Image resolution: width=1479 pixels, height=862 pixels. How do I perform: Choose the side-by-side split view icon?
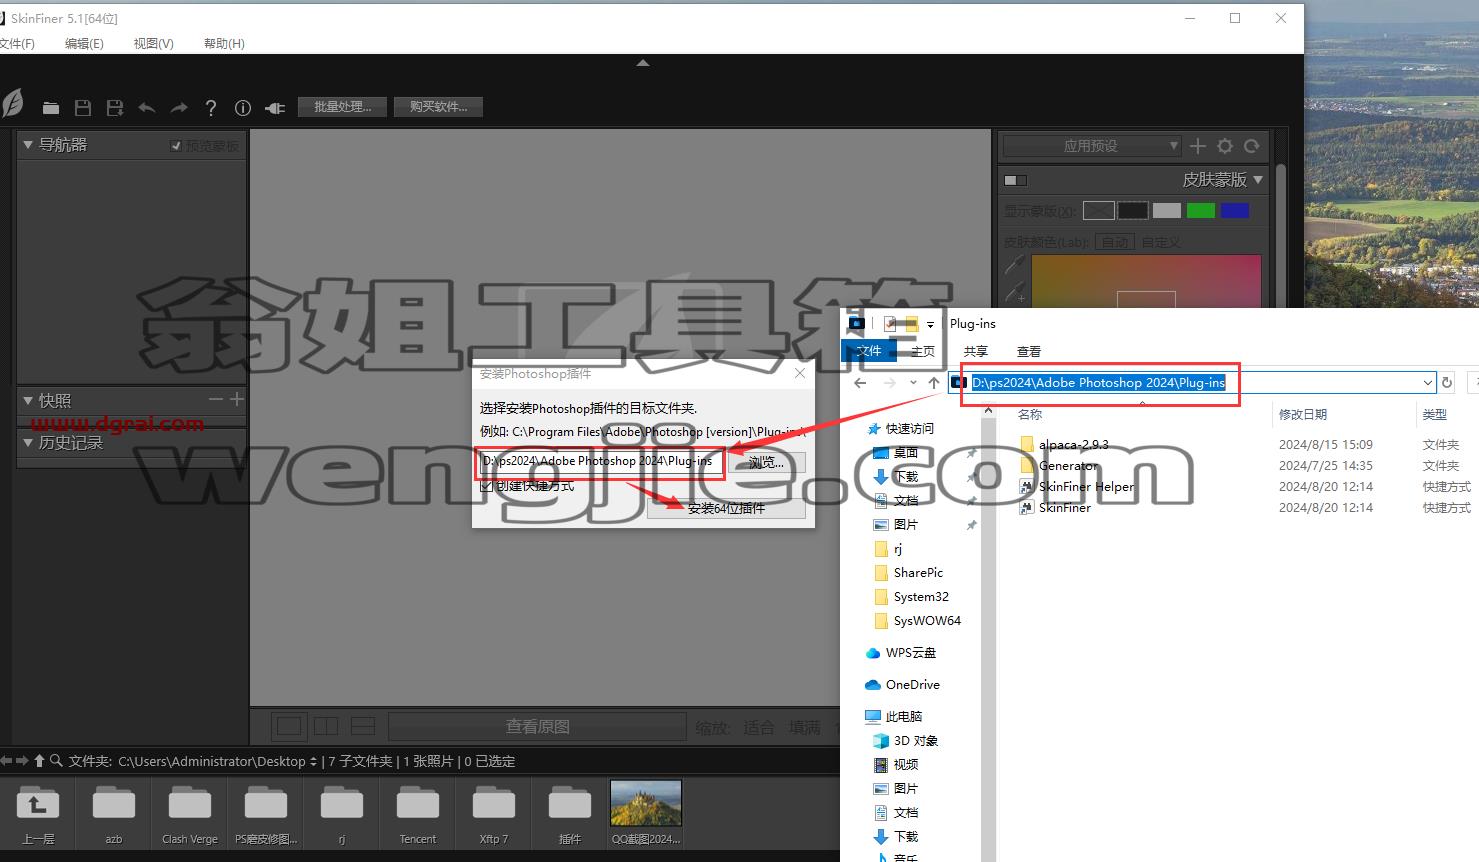(326, 726)
